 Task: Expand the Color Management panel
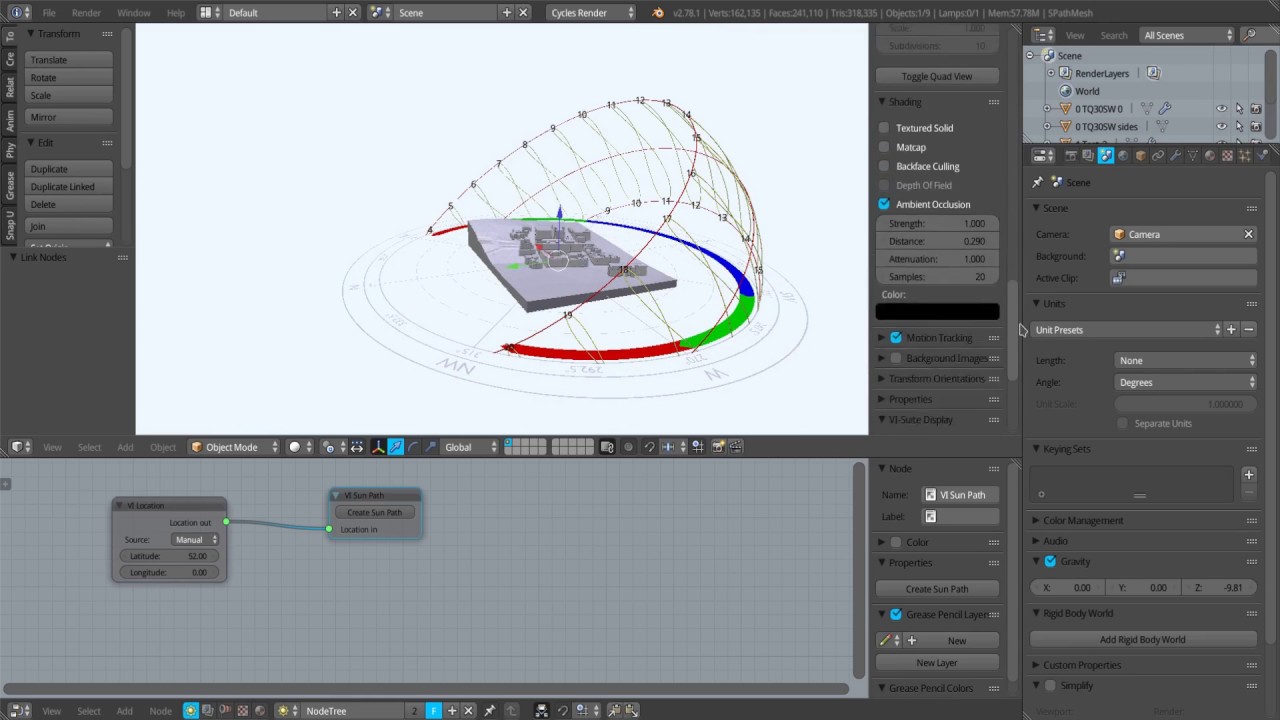coord(1083,521)
